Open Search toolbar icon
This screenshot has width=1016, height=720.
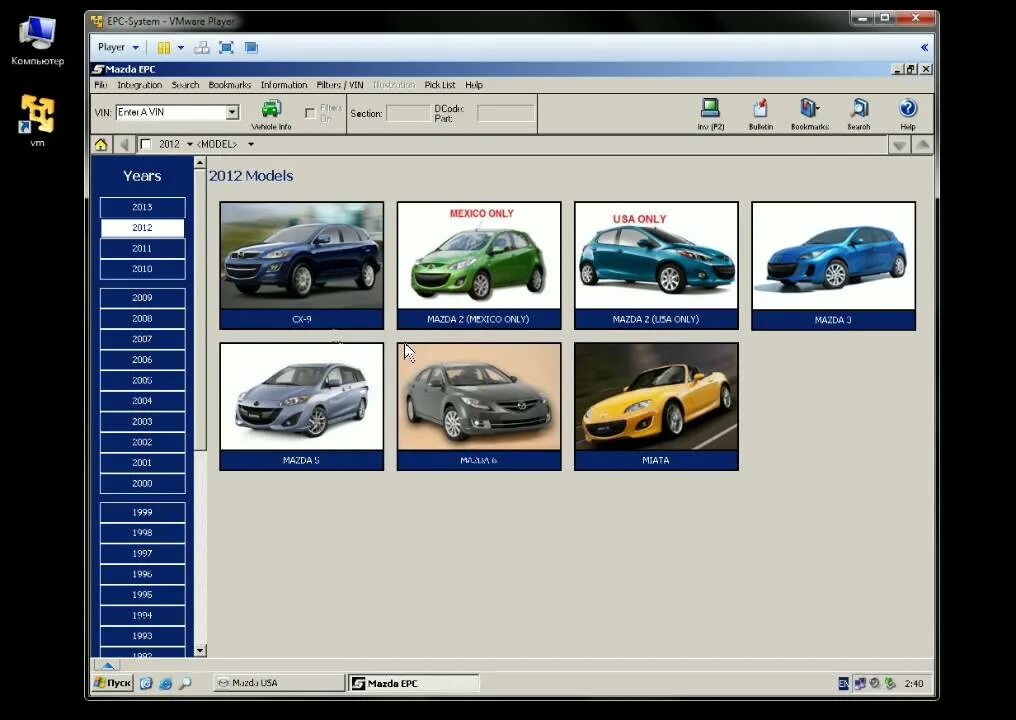(859, 115)
